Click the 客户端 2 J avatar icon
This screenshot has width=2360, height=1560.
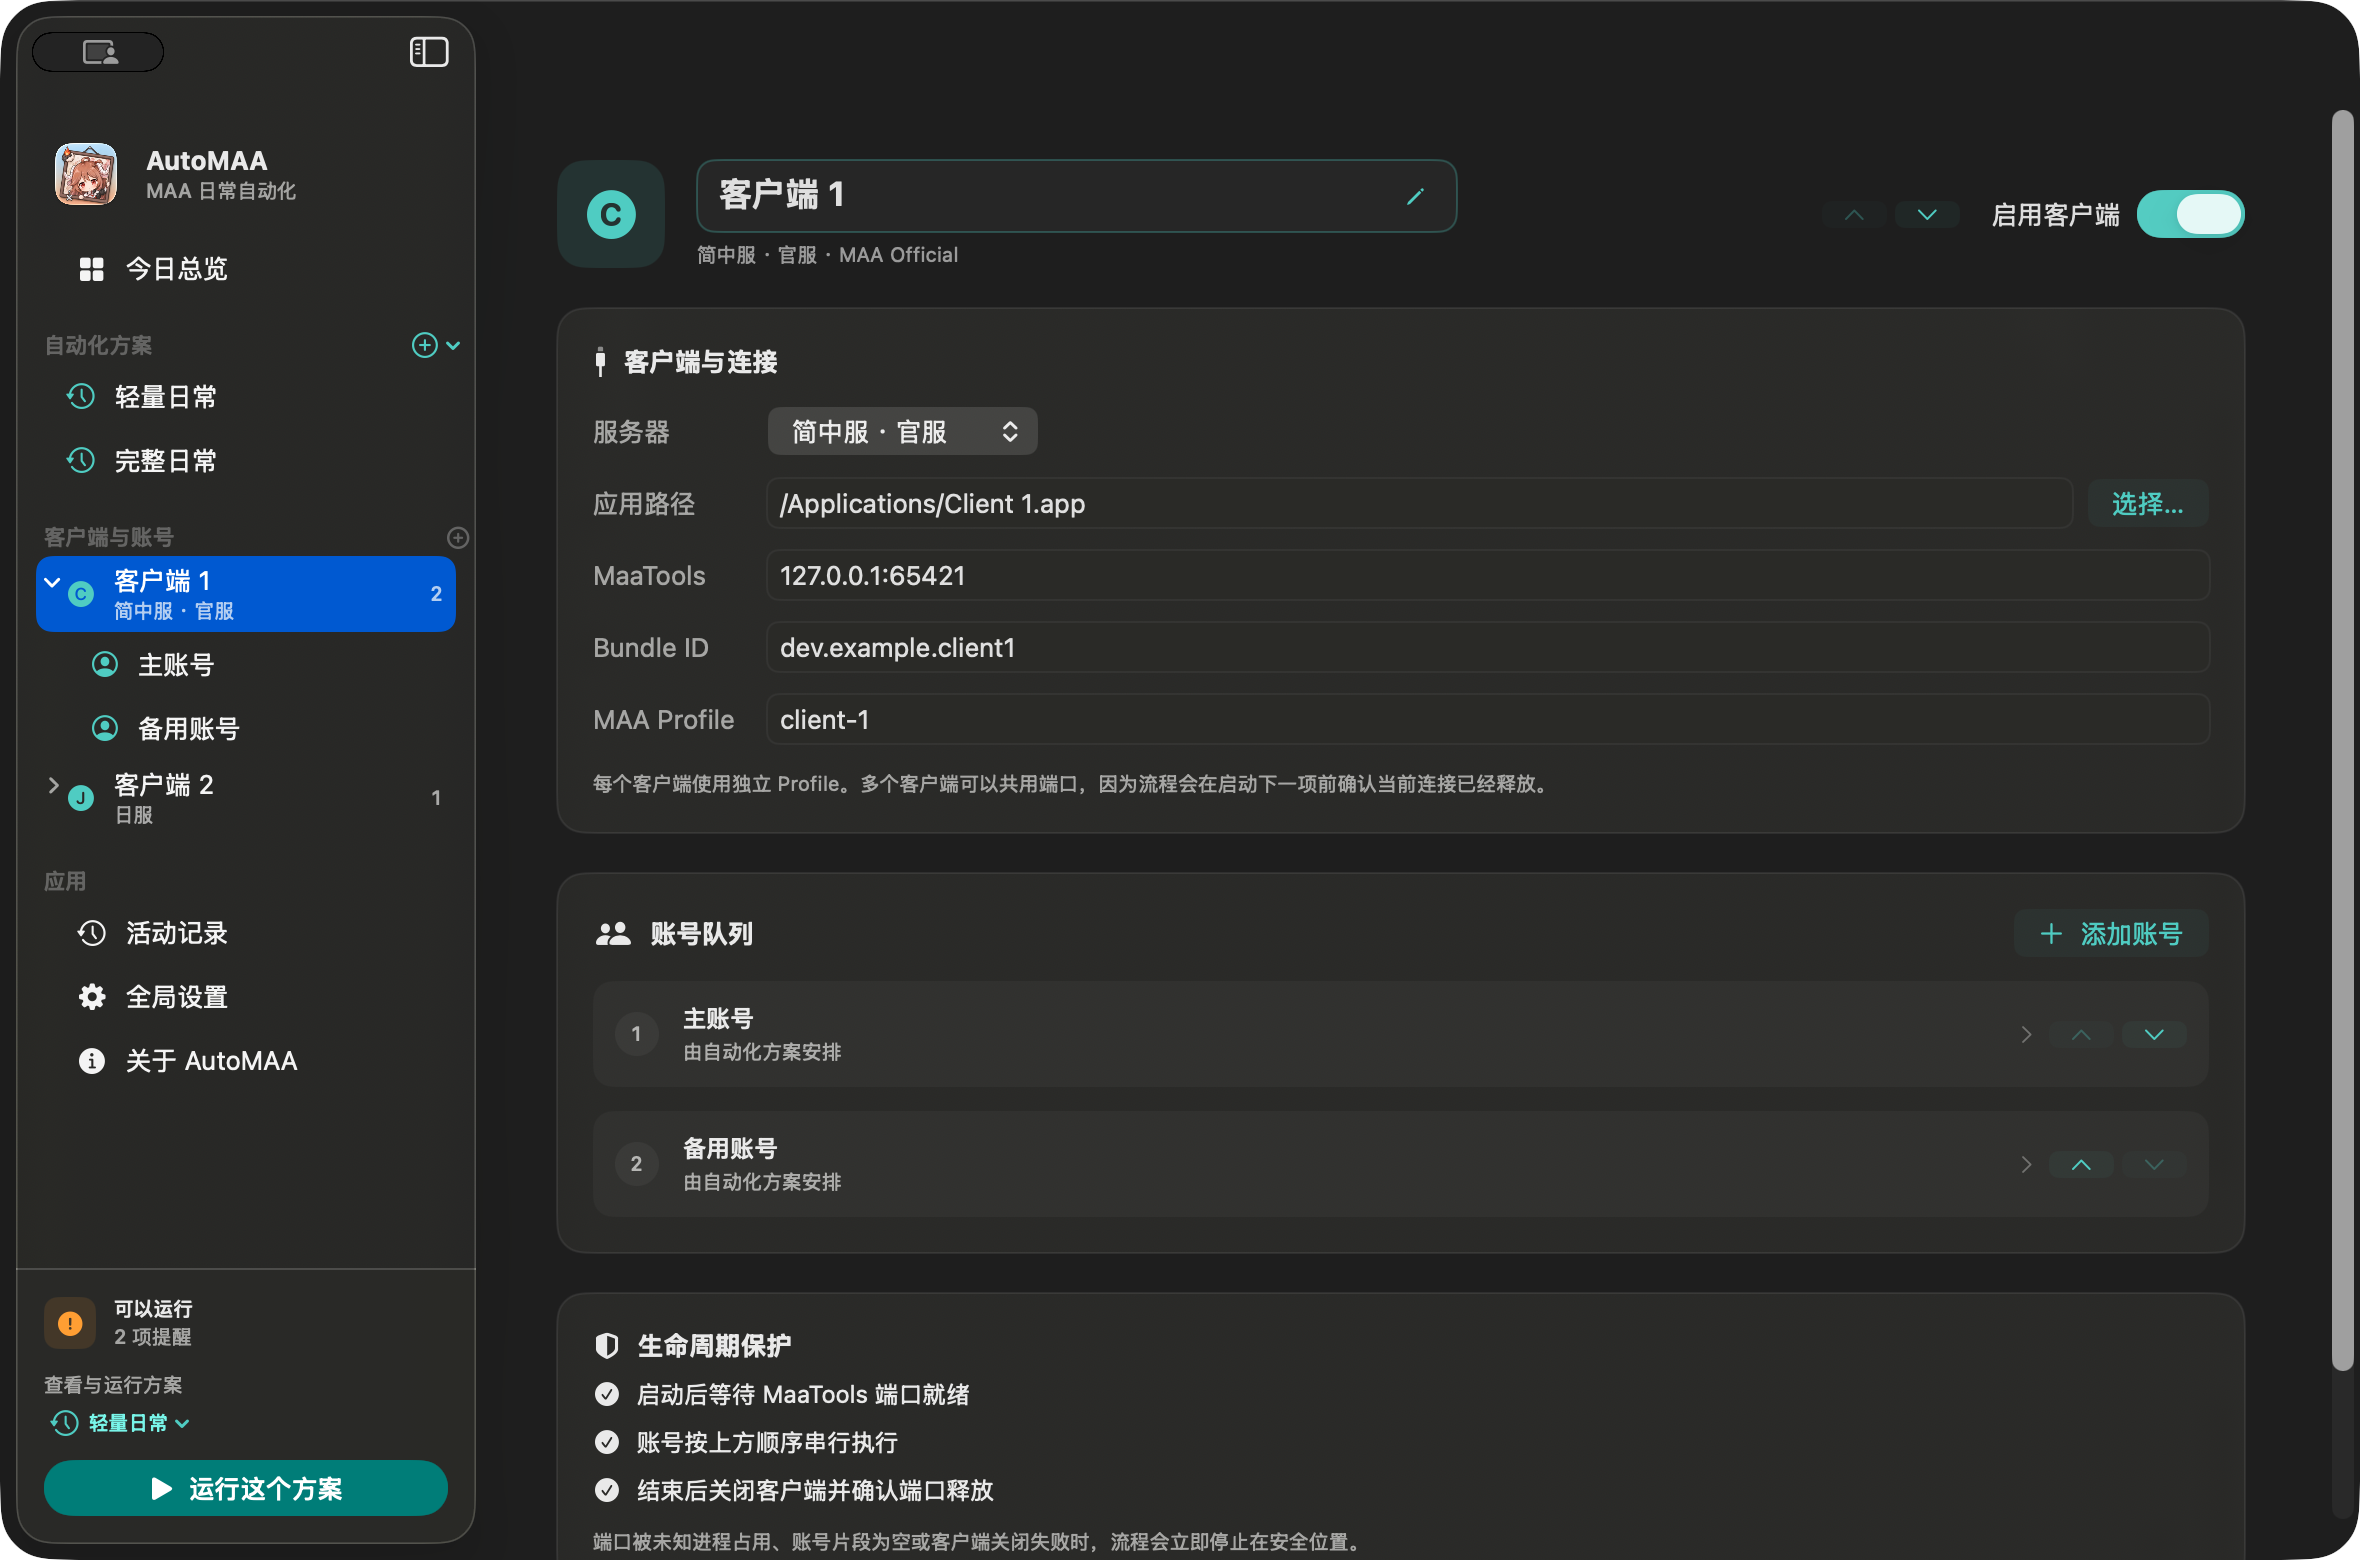point(81,798)
